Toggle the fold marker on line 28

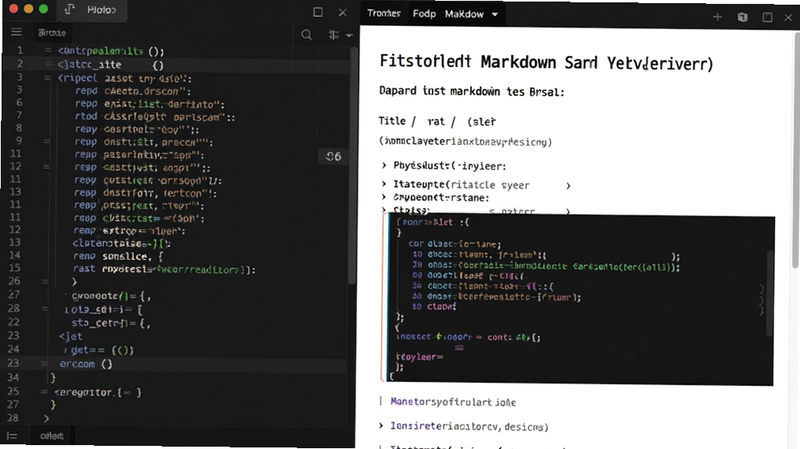[45, 309]
